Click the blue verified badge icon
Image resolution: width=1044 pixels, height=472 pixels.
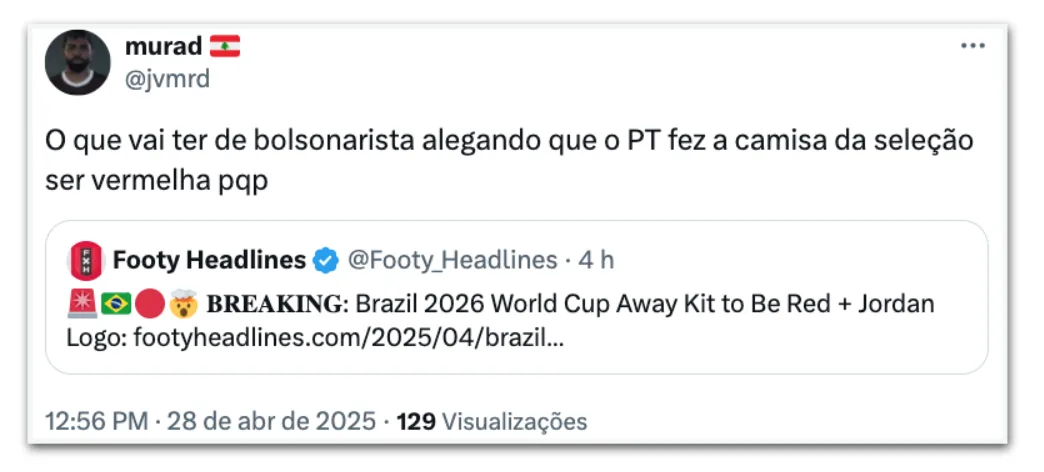326,261
